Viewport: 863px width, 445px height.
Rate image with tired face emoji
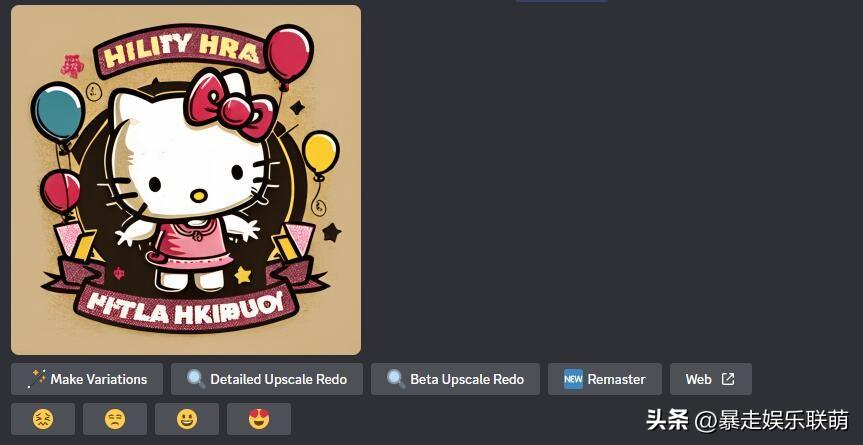tap(43, 419)
